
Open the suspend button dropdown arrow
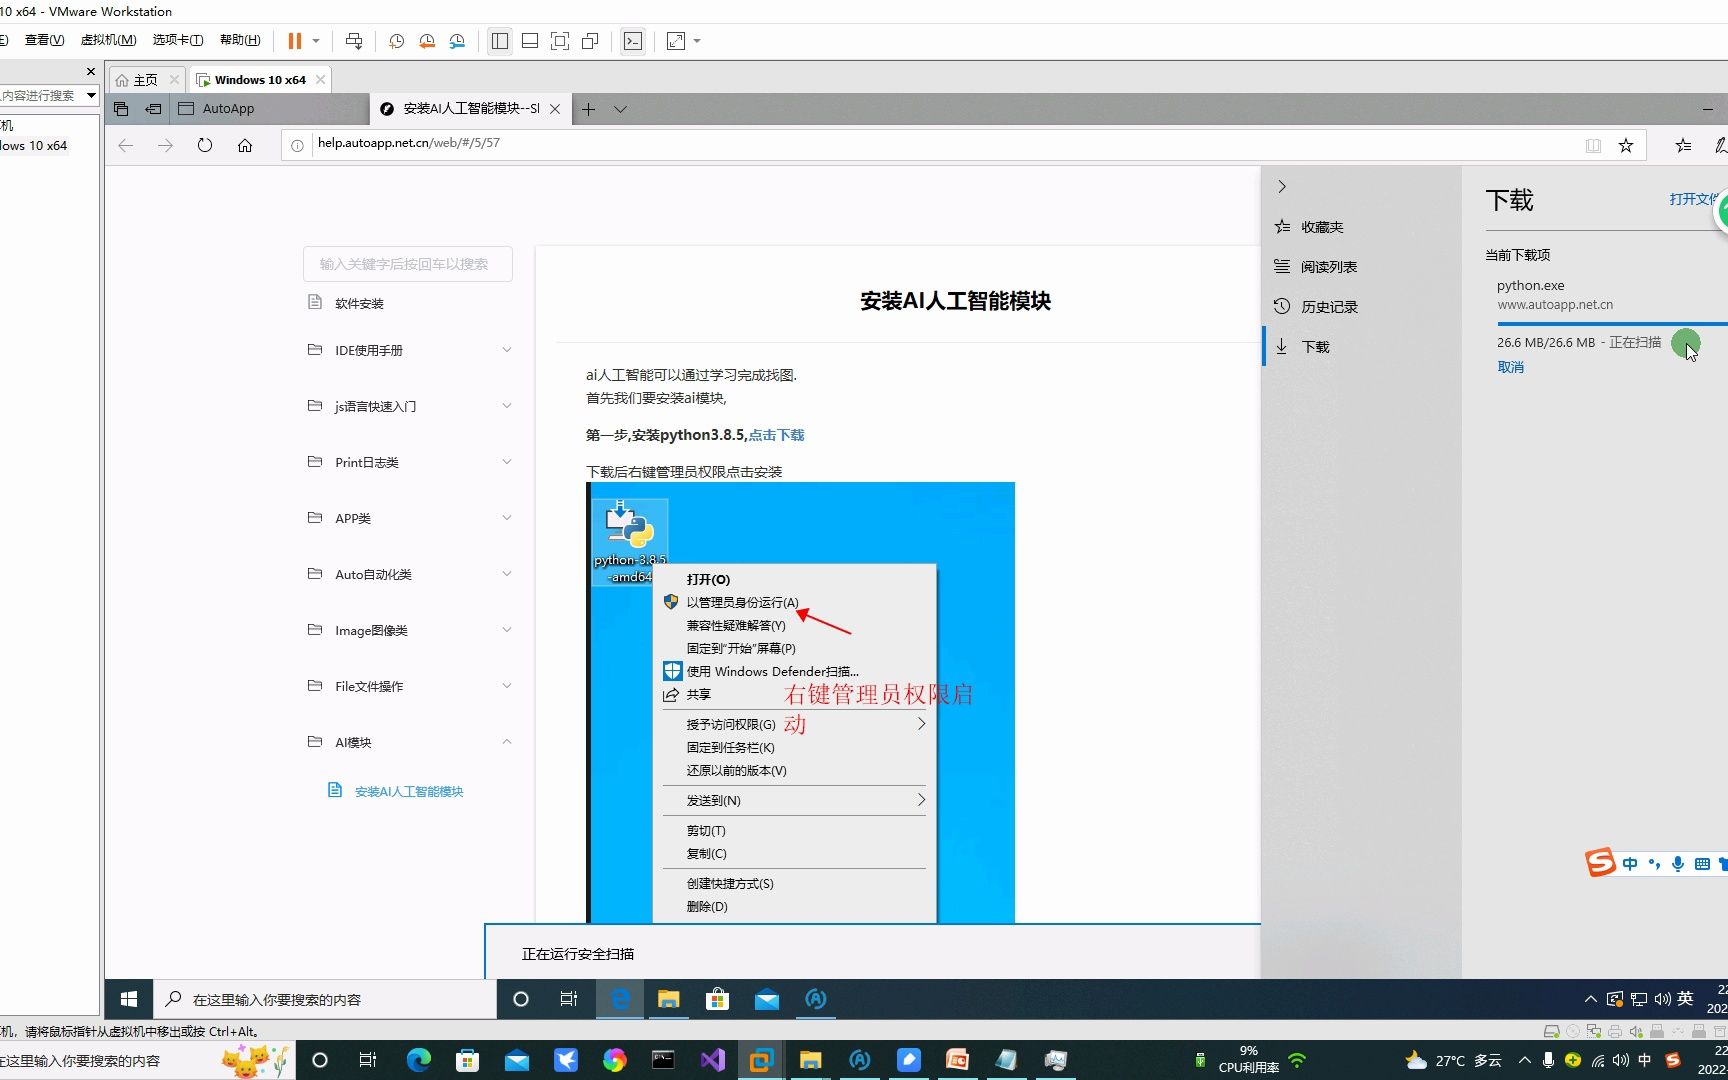(314, 41)
